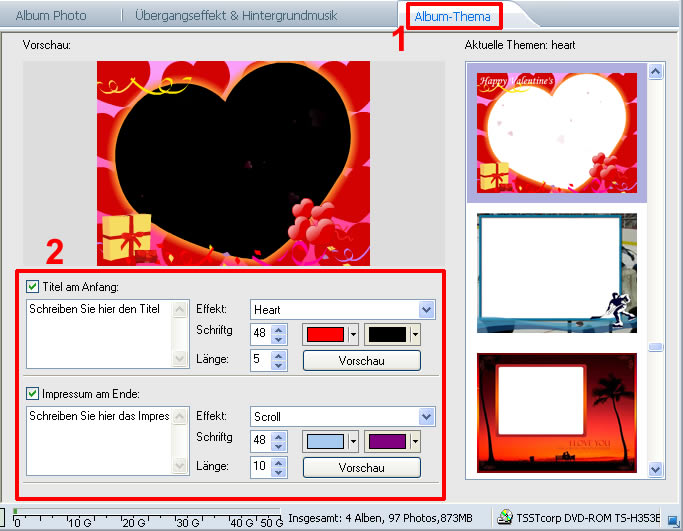Toggle the Impressum am Ende checkbox
The height and width of the screenshot is (531, 683).
point(32,394)
